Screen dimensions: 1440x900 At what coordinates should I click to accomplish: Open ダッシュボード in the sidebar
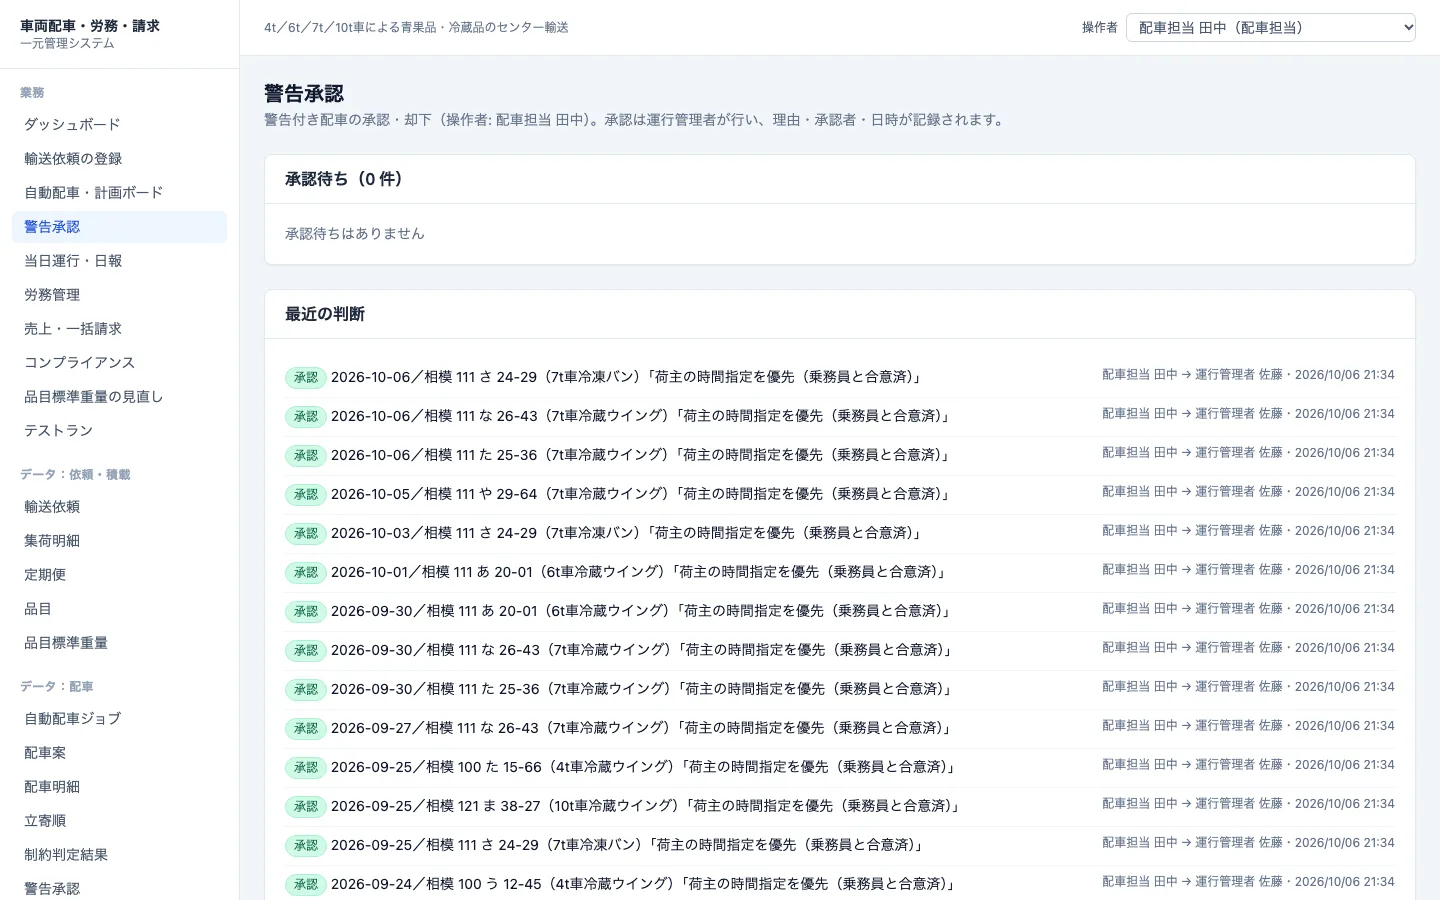pyautogui.click(x=119, y=125)
